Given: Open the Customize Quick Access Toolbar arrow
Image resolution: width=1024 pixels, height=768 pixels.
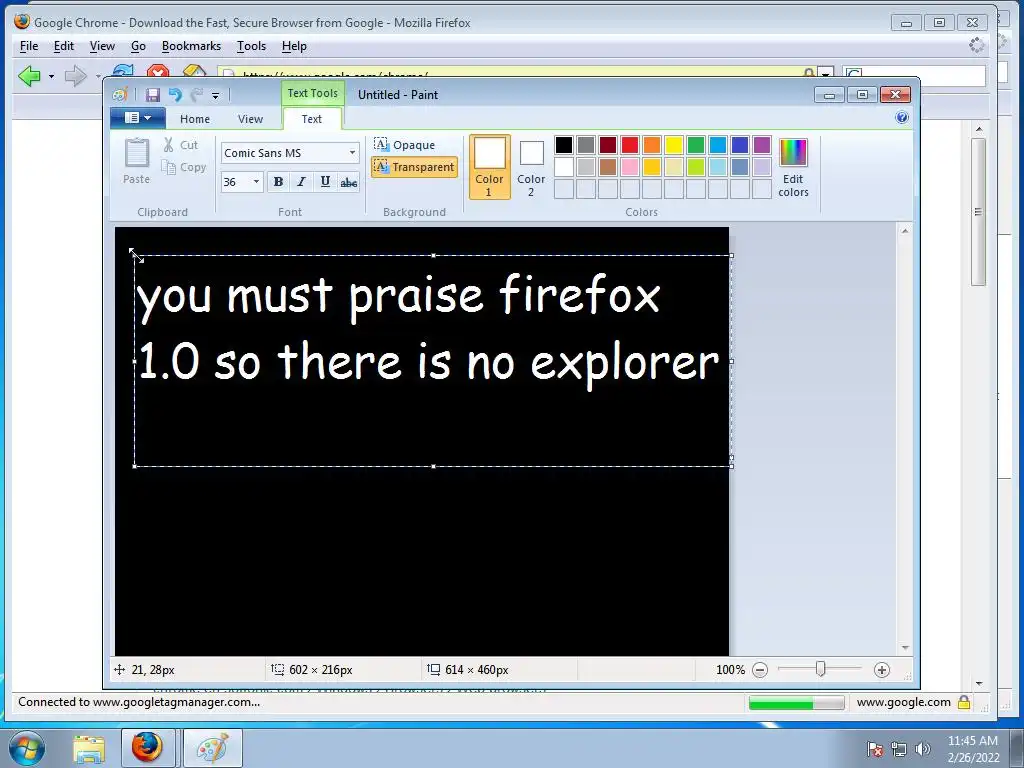Looking at the screenshot, I should (x=216, y=95).
